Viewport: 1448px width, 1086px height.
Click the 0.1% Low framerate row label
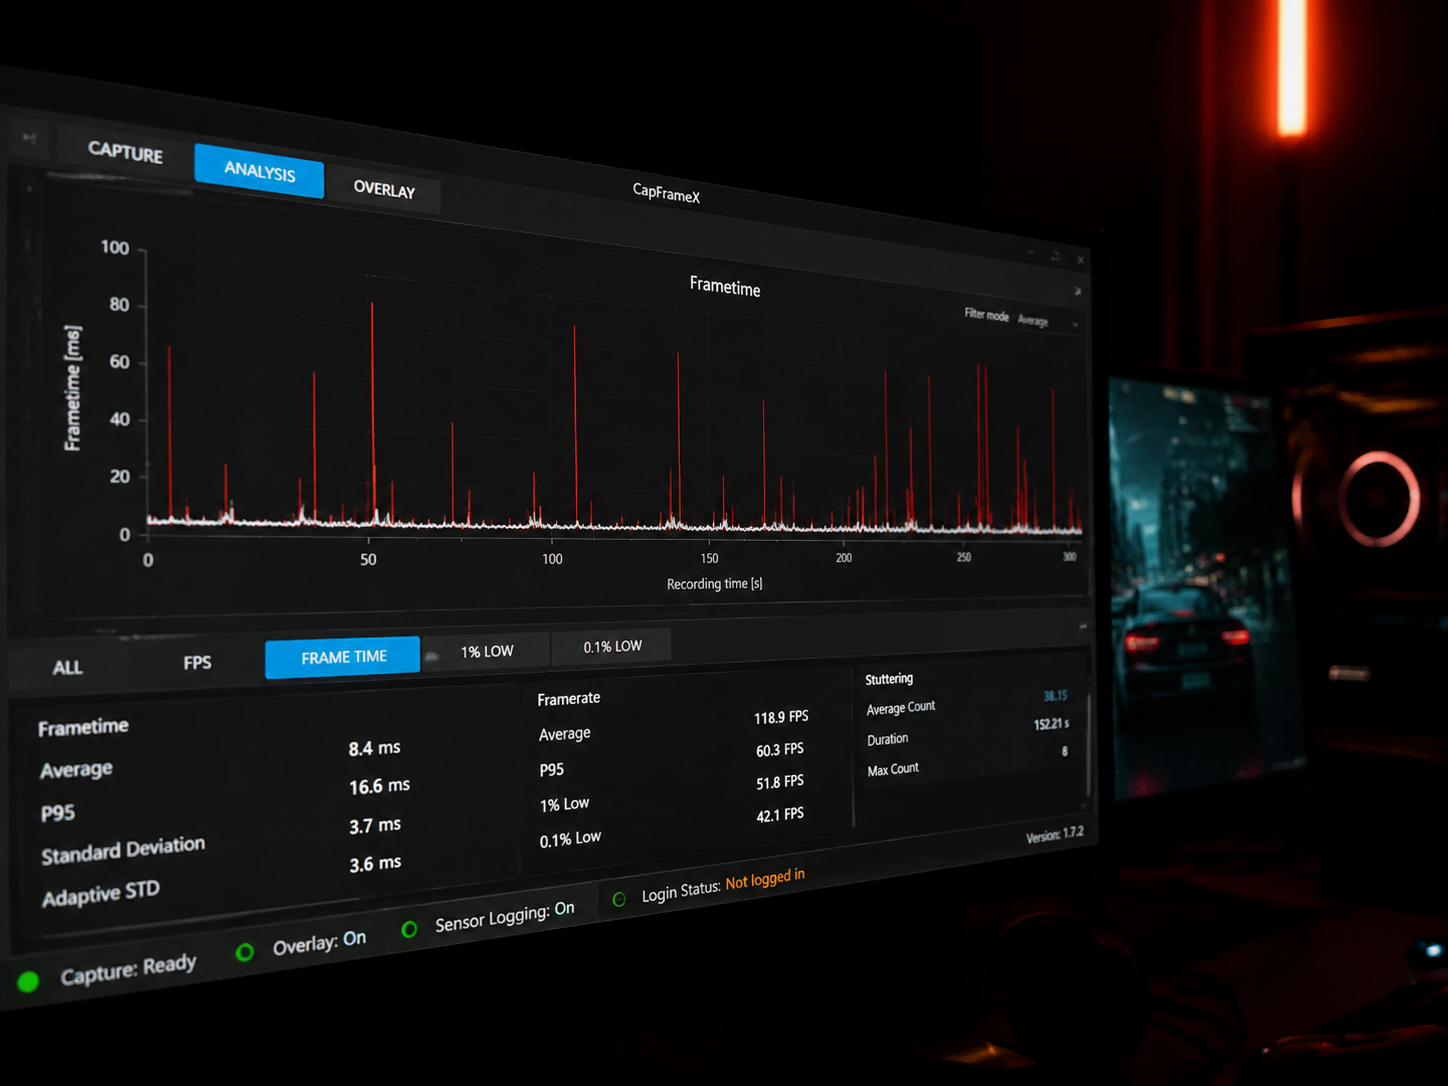570,839
